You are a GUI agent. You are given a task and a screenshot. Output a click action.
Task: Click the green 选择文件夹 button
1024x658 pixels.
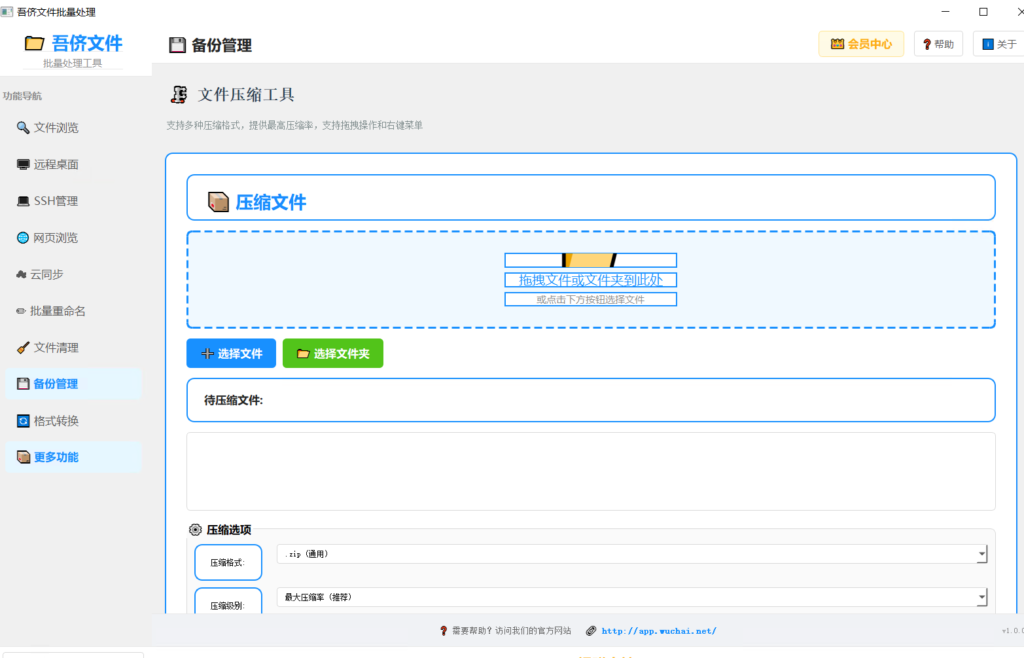[333, 353]
